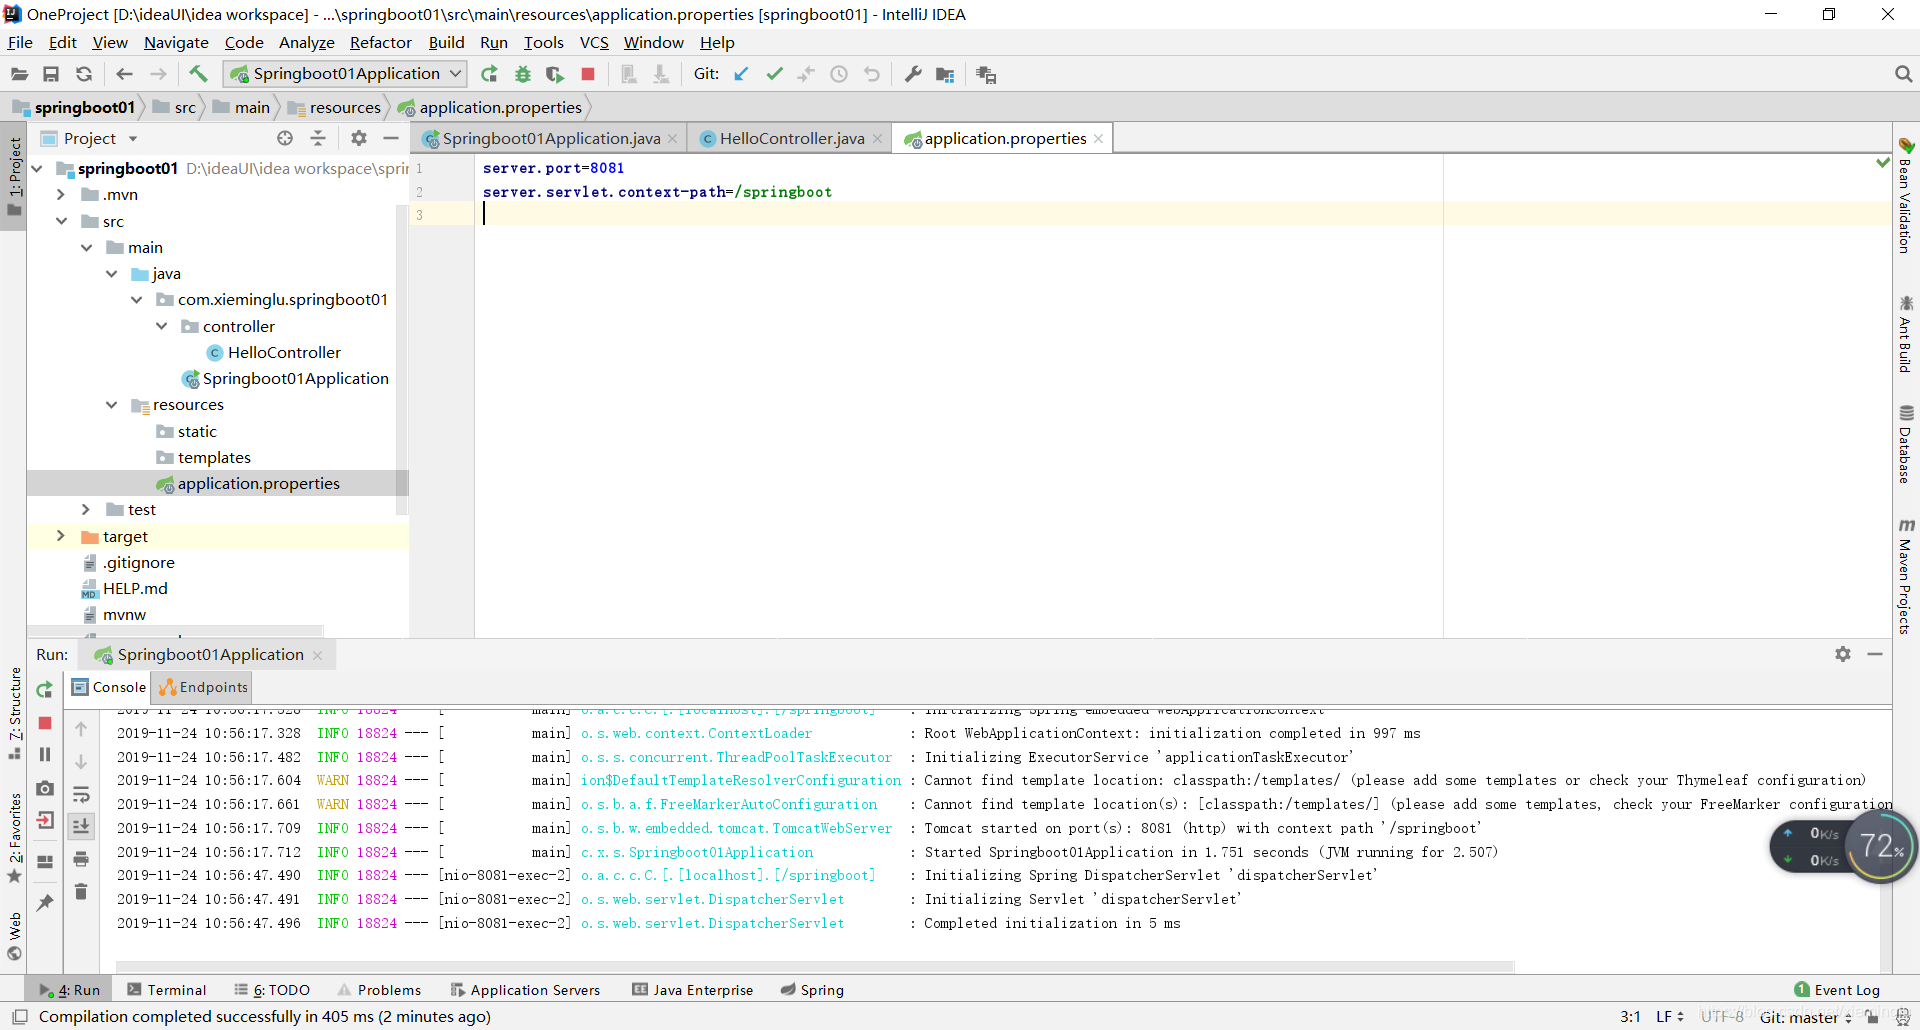
Task: Open Project Structure folder icon in toolbar
Action: click(x=945, y=74)
